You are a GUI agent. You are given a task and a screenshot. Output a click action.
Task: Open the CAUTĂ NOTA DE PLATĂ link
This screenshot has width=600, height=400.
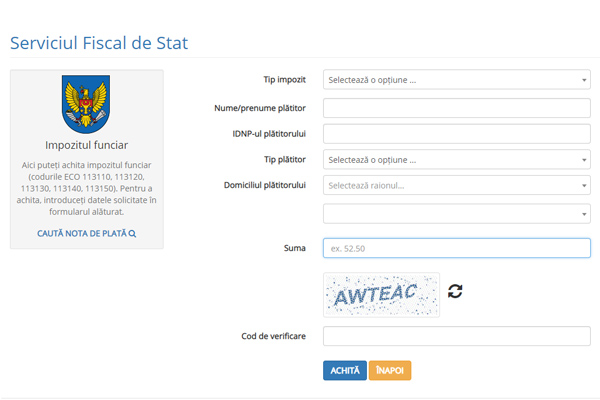[x=86, y=233]
